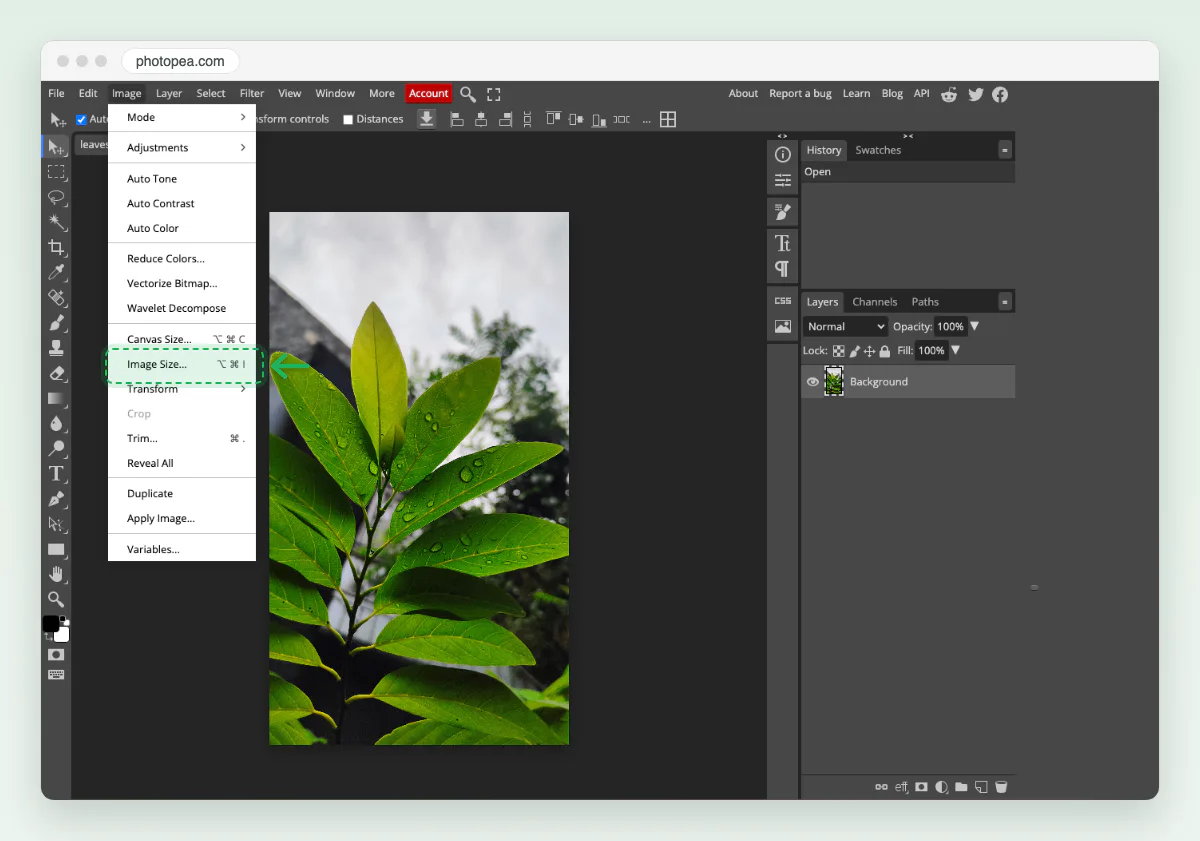Viewport: 1200px width, 841px height.
Task: Toggle lock transparent pixels icon
Action: 839,351
